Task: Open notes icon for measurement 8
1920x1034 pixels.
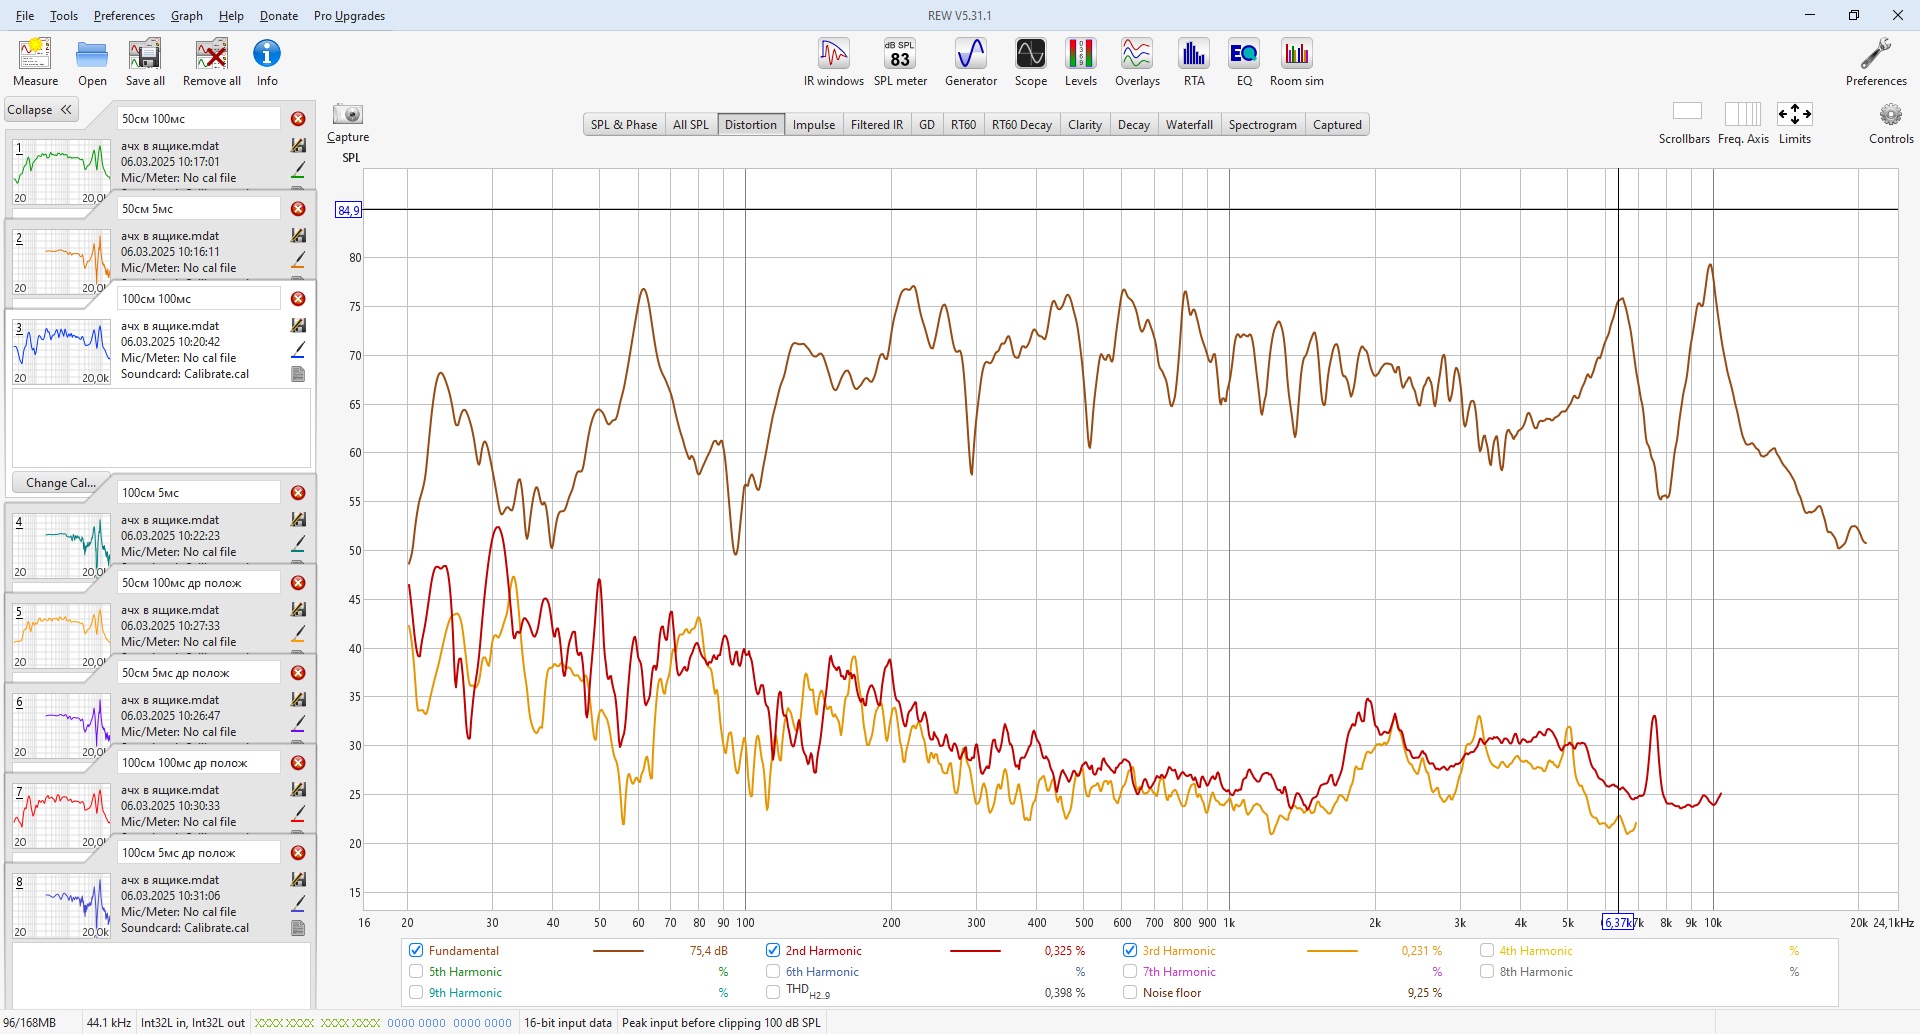Action: coord(298,928)
